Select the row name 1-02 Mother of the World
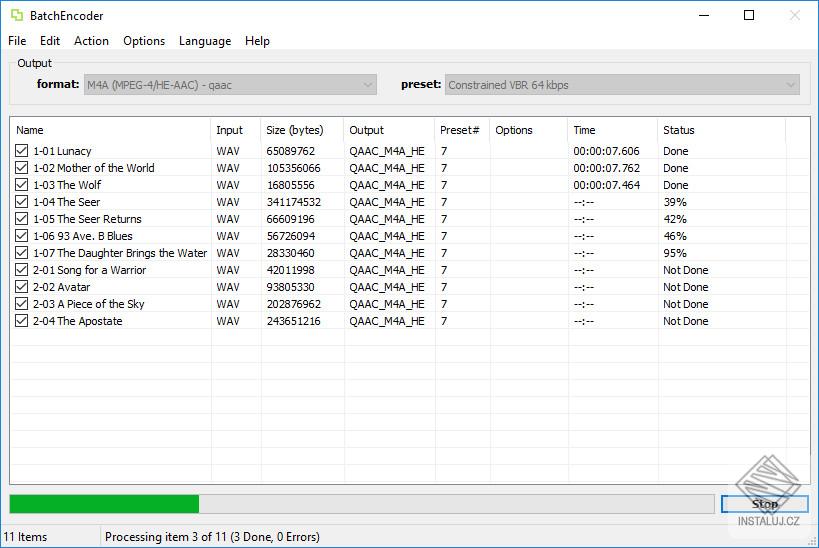 (94, 168)
